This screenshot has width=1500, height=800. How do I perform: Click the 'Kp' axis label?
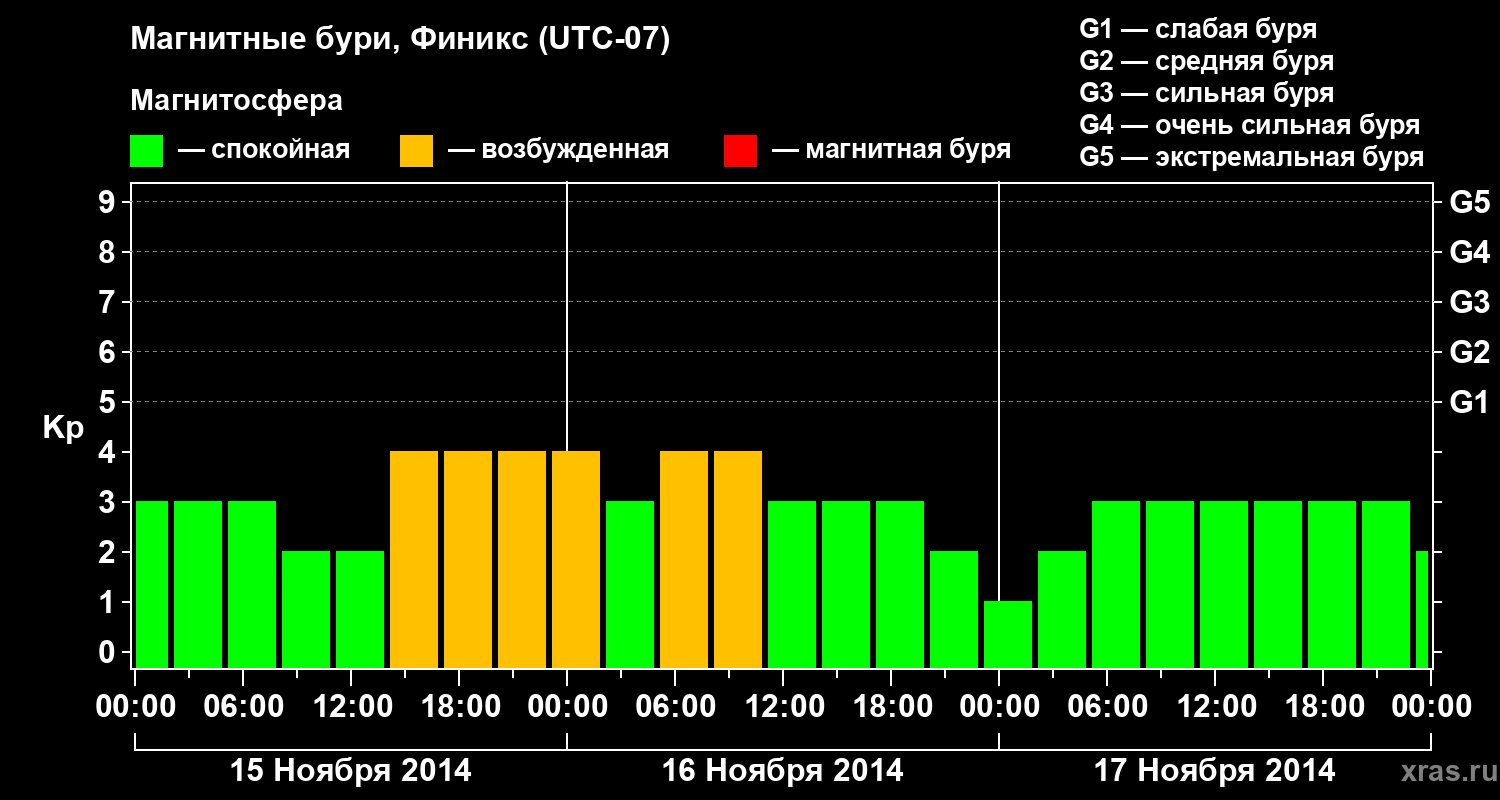[63, 429]
